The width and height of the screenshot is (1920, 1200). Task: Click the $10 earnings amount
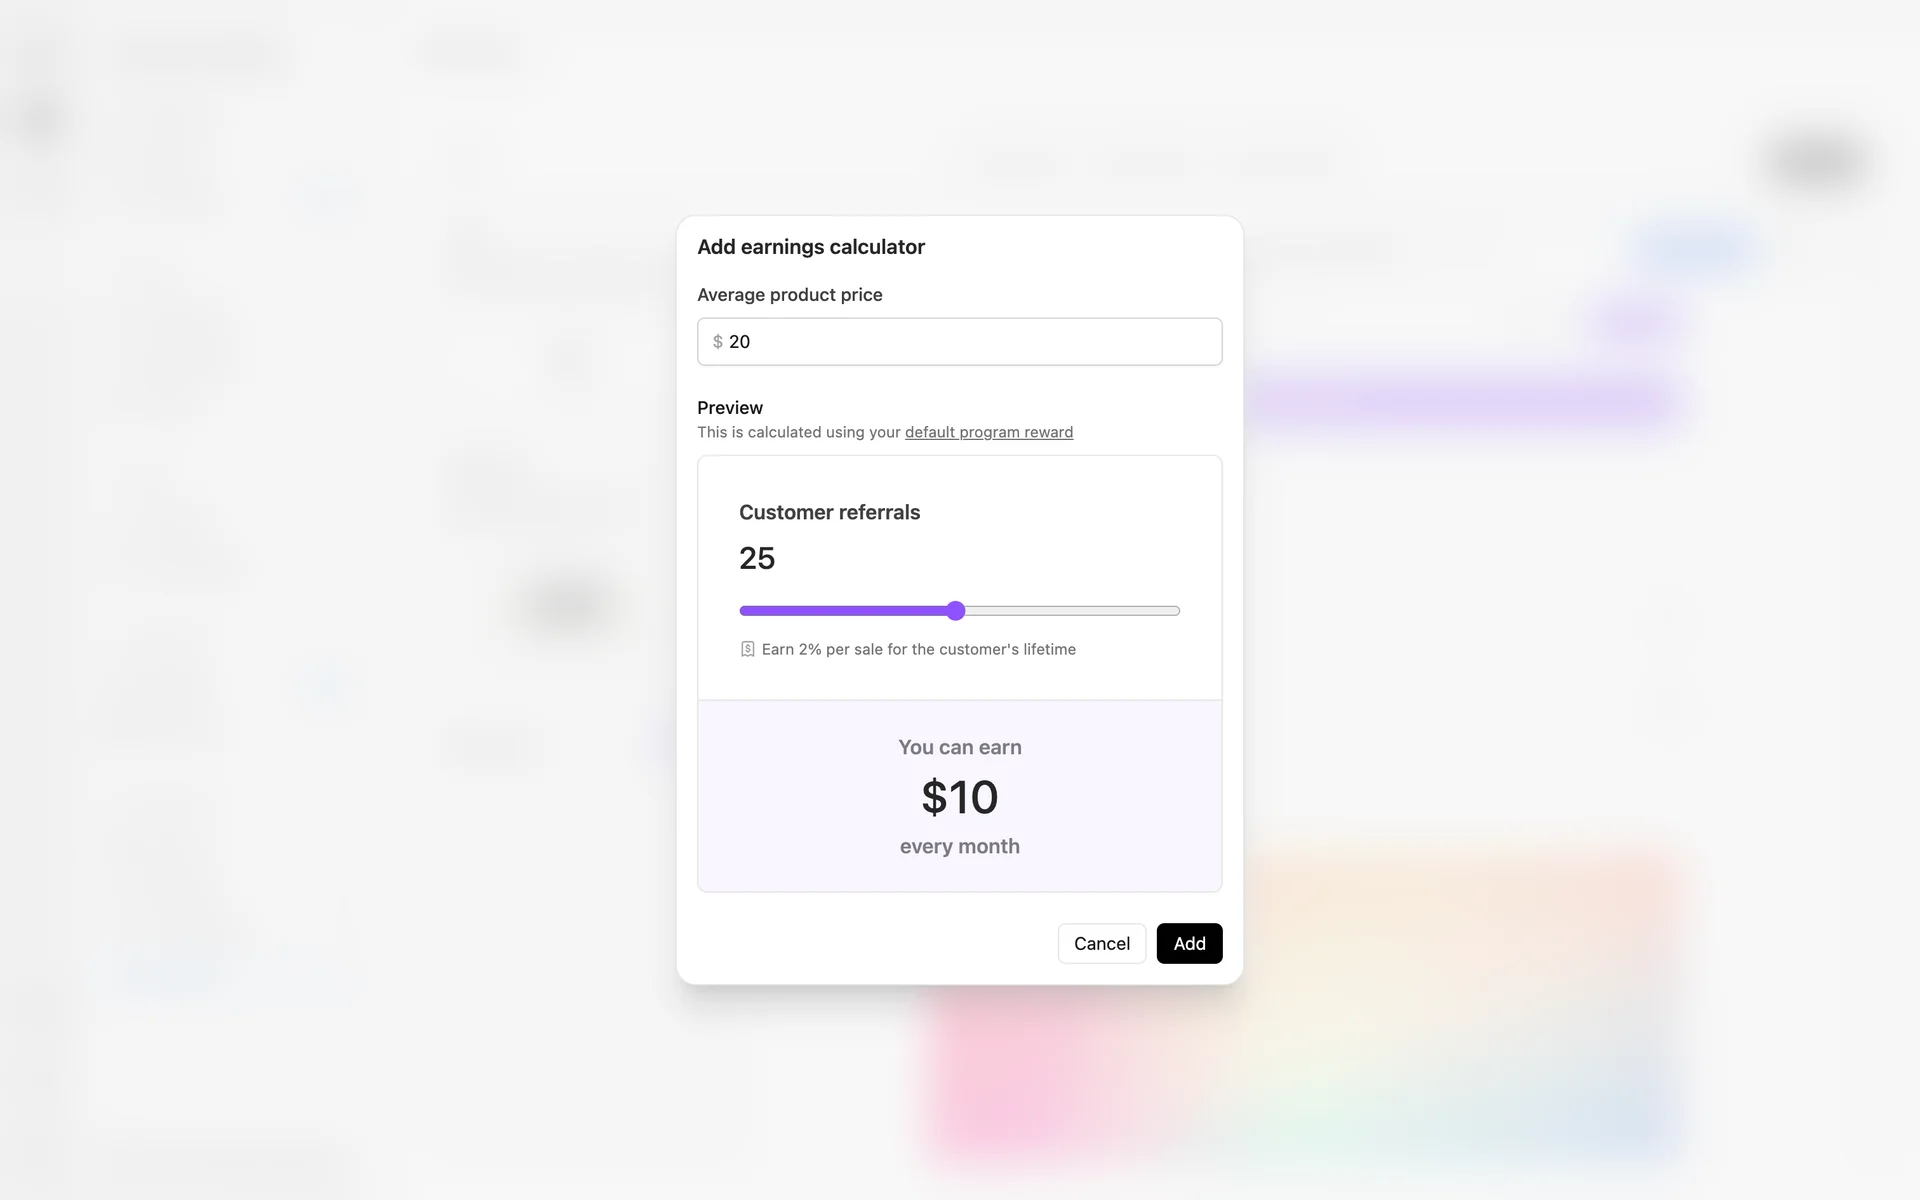point(959,797)
